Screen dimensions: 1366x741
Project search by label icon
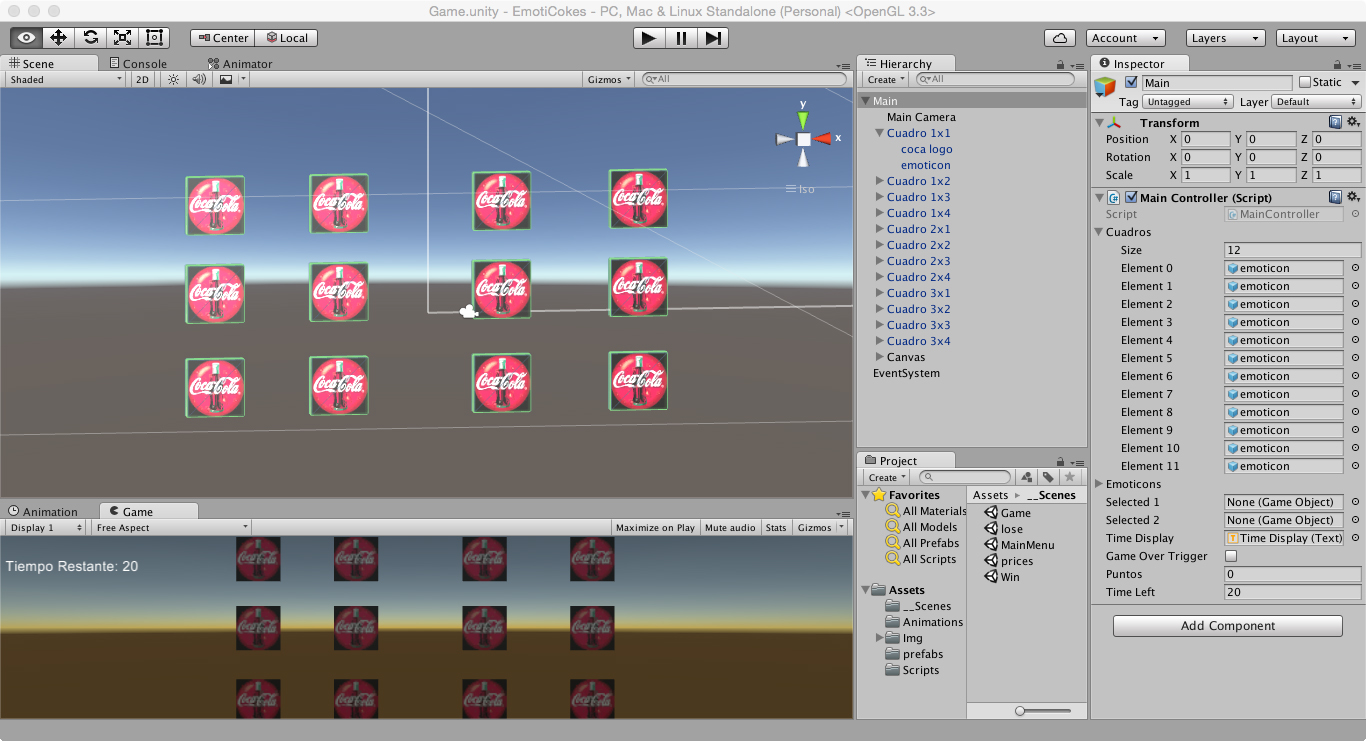point(1048,477)
